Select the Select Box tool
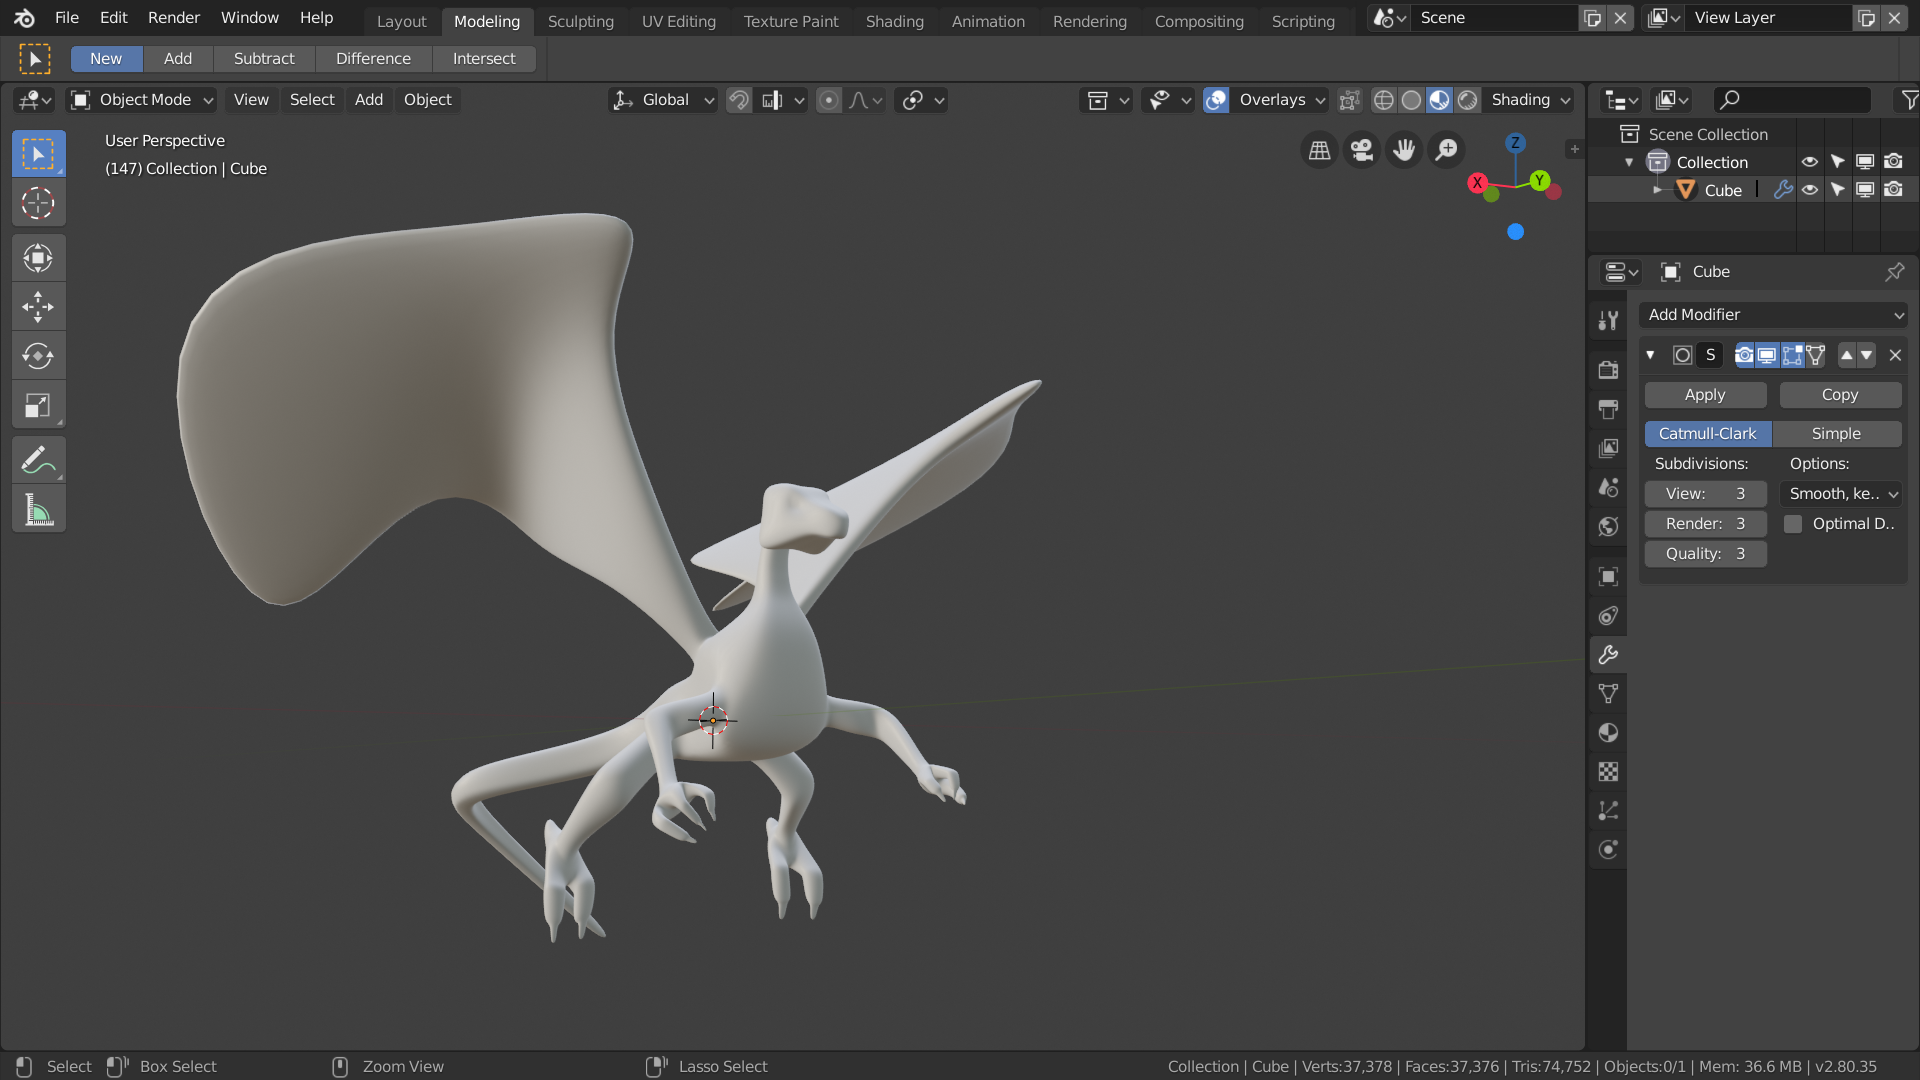The image size is (1920, 1080). 38,154
